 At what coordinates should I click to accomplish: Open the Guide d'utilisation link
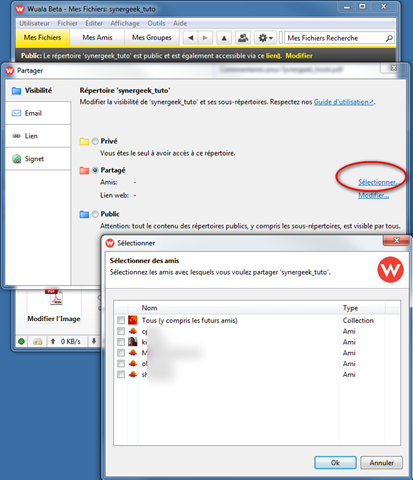click(344, 102)
